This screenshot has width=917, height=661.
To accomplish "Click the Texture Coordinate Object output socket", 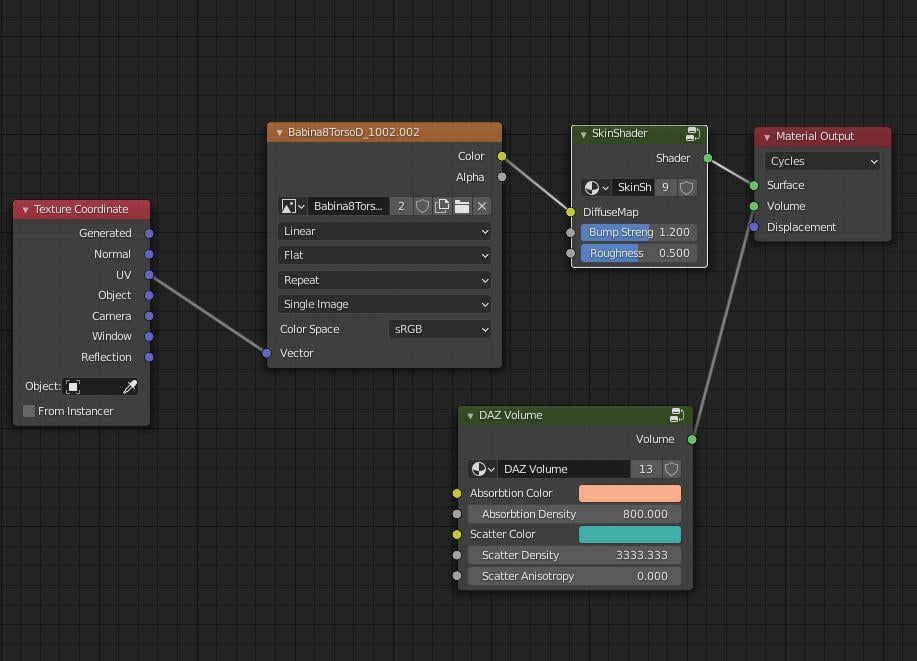I will [149, 295].
